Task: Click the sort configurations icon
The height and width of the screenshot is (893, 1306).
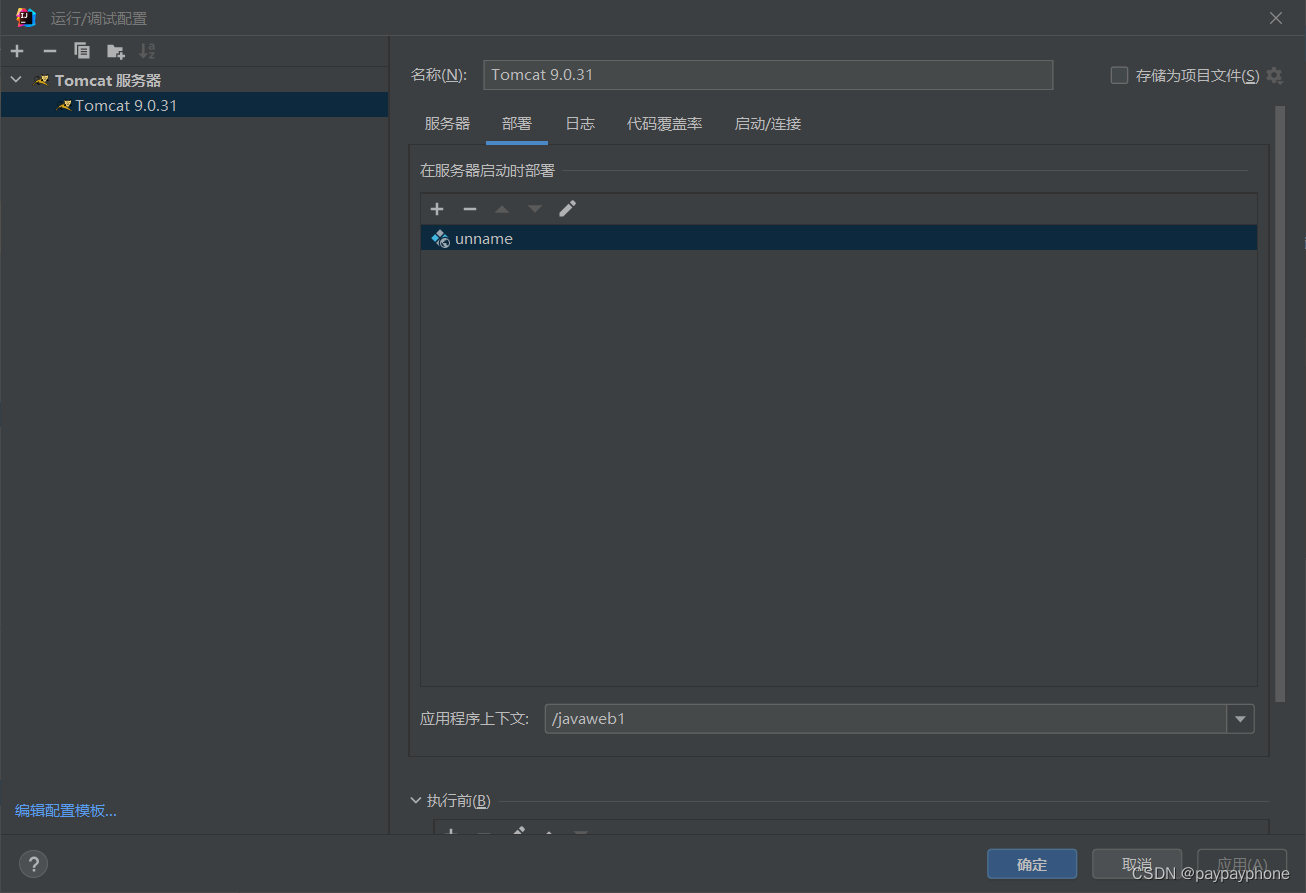Action: point(148,50)
